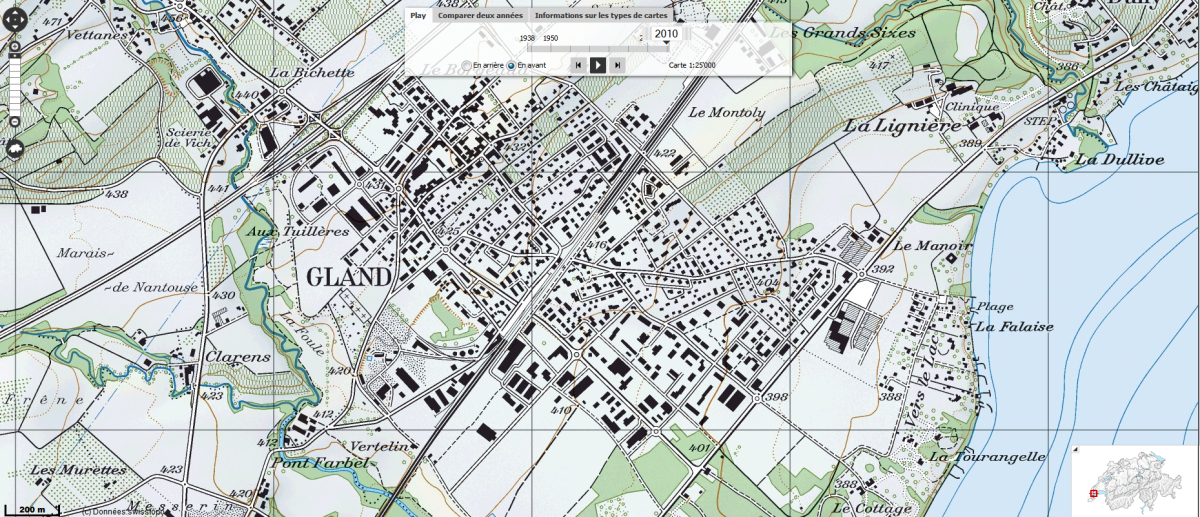Start the map time animation
Screen dimensions: 1200x517
coord(597,65)
